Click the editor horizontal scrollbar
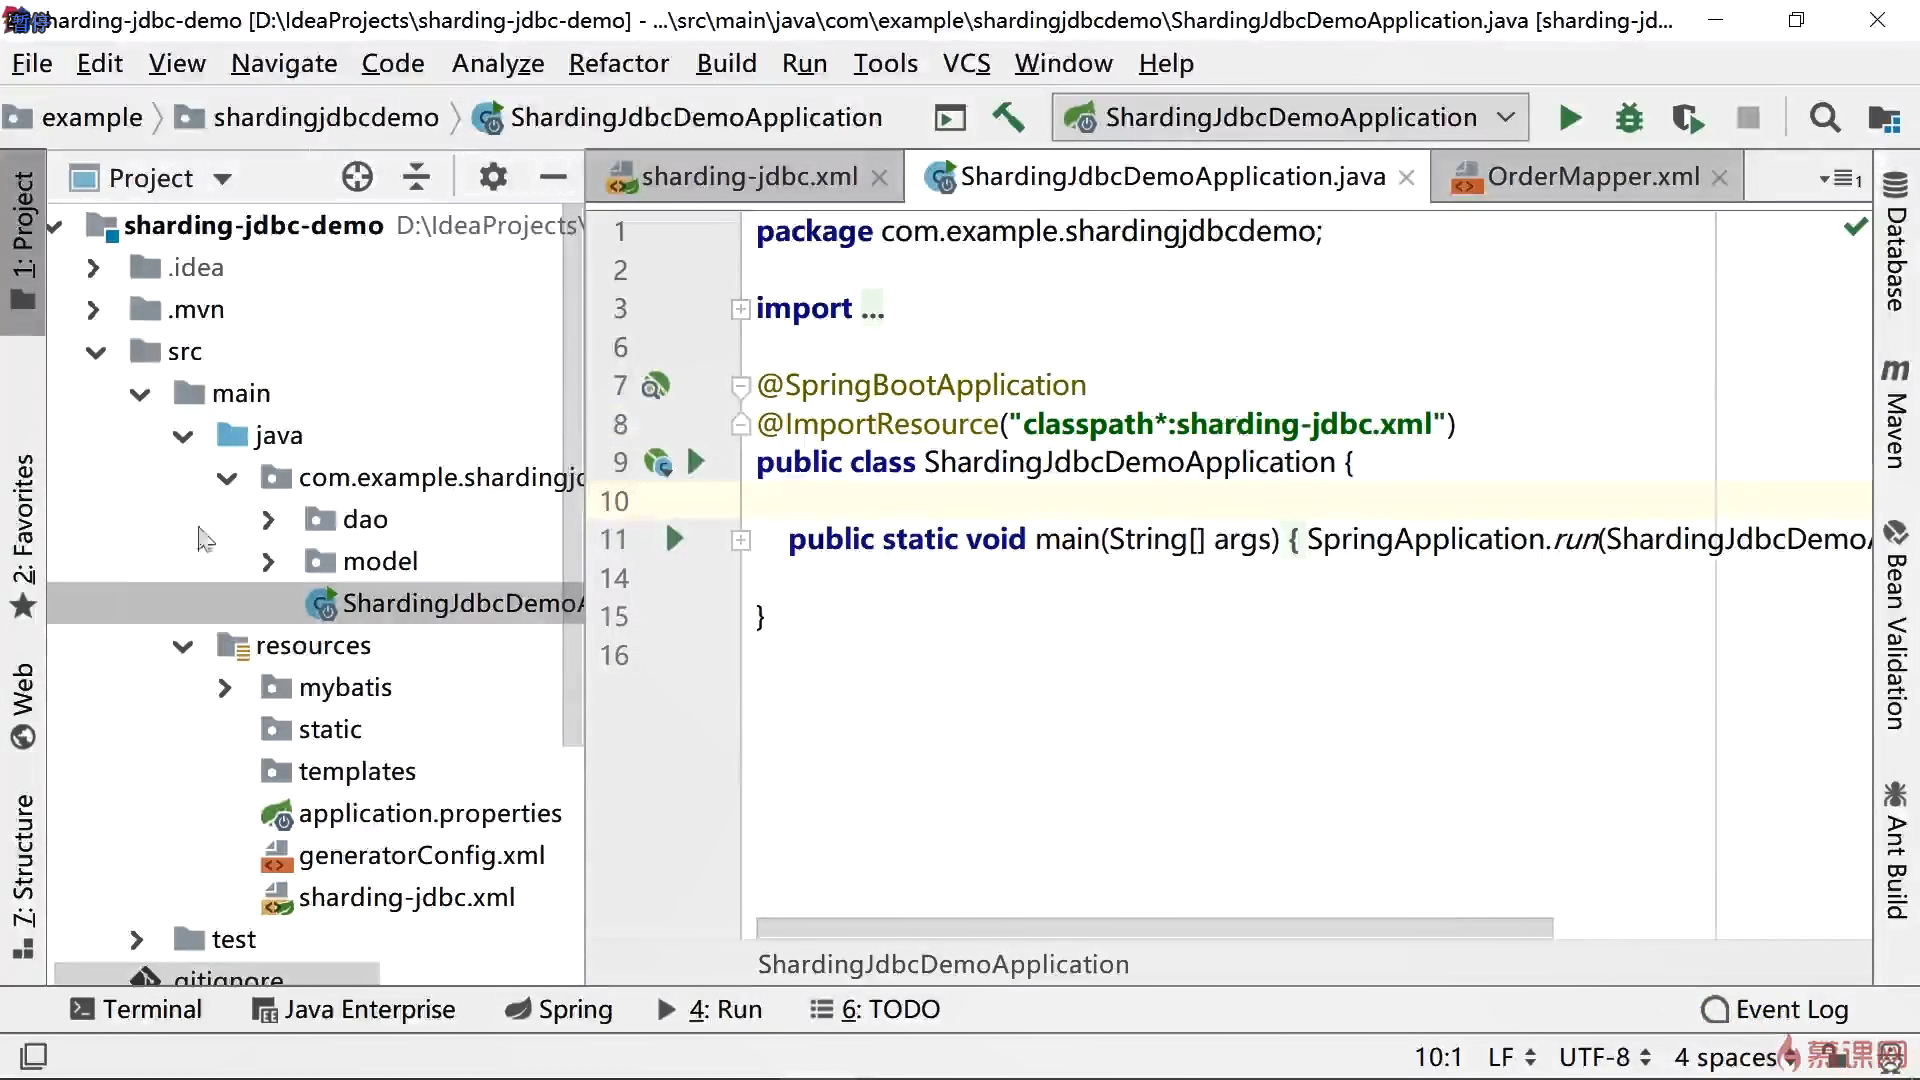The height and width of the screenshot is (1080, 1920). pyautogui.click(x=1154, y=927)
